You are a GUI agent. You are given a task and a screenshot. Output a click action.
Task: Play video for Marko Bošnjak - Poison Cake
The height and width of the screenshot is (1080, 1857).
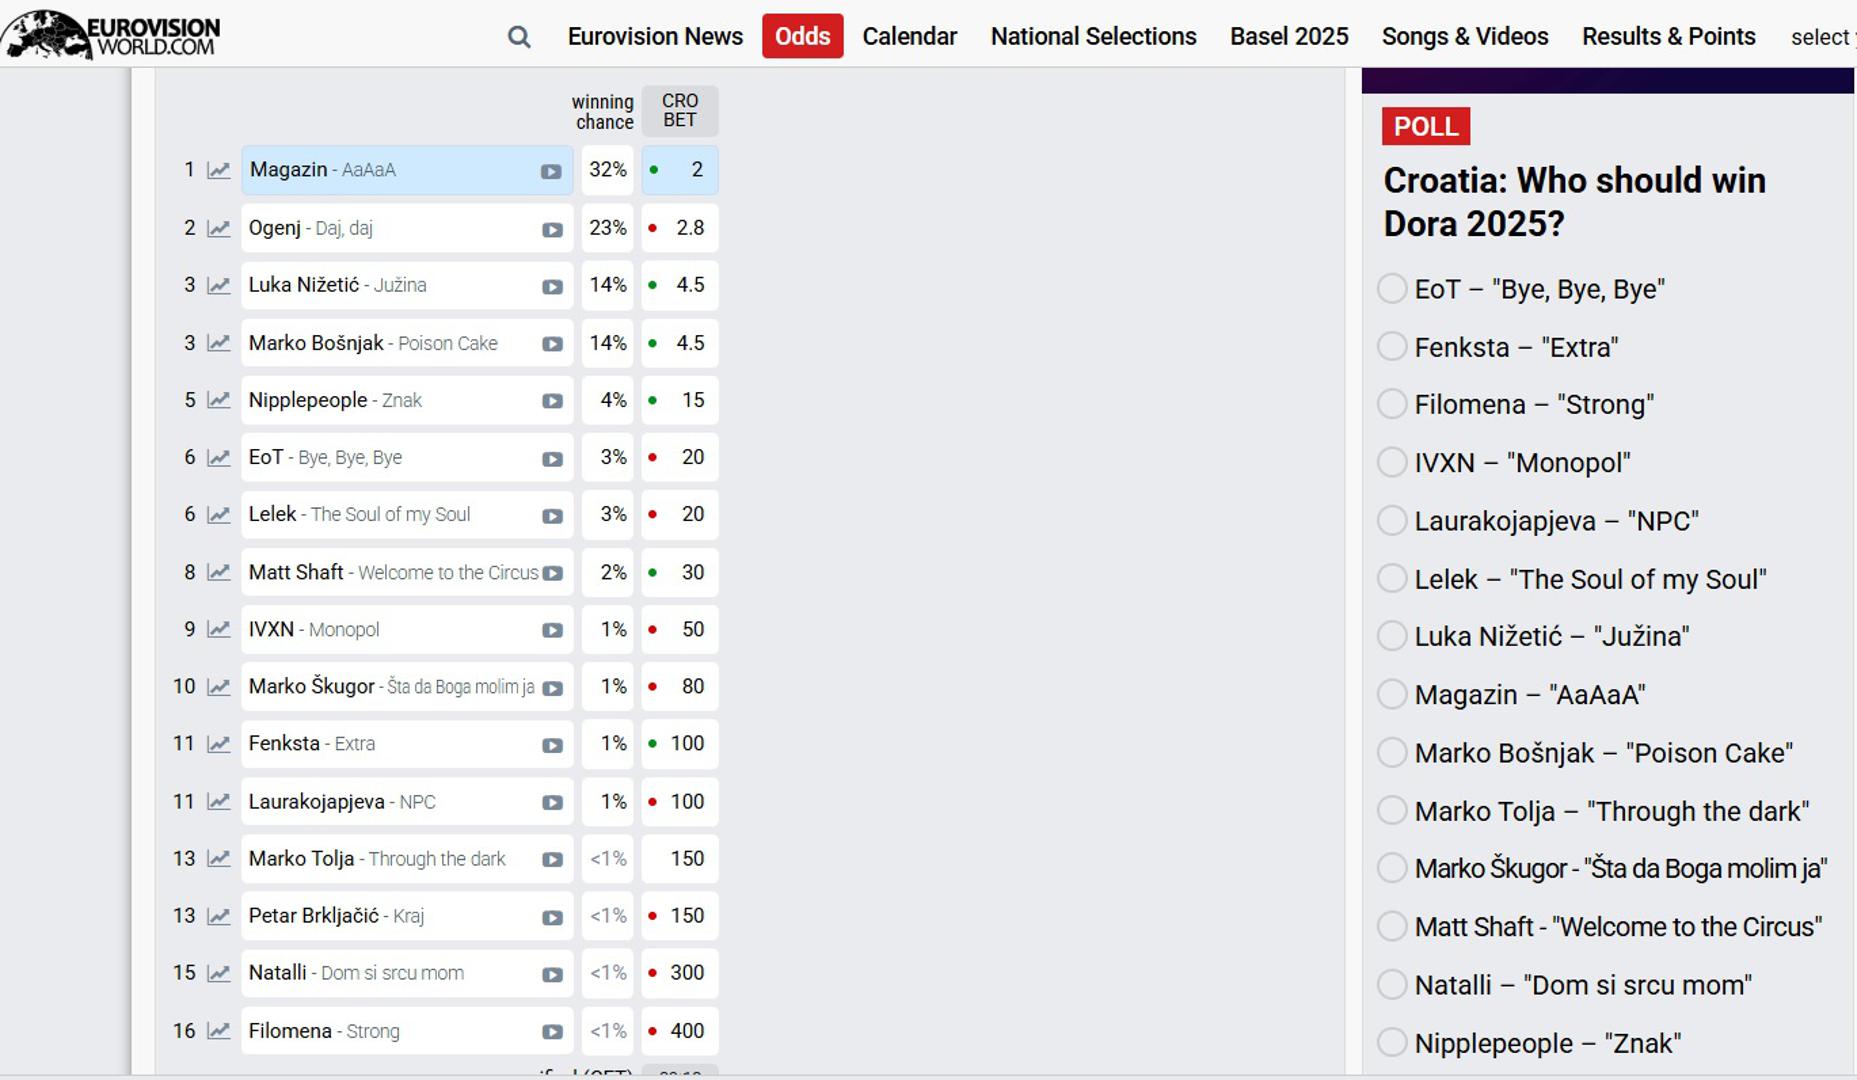tap(552, 344)
